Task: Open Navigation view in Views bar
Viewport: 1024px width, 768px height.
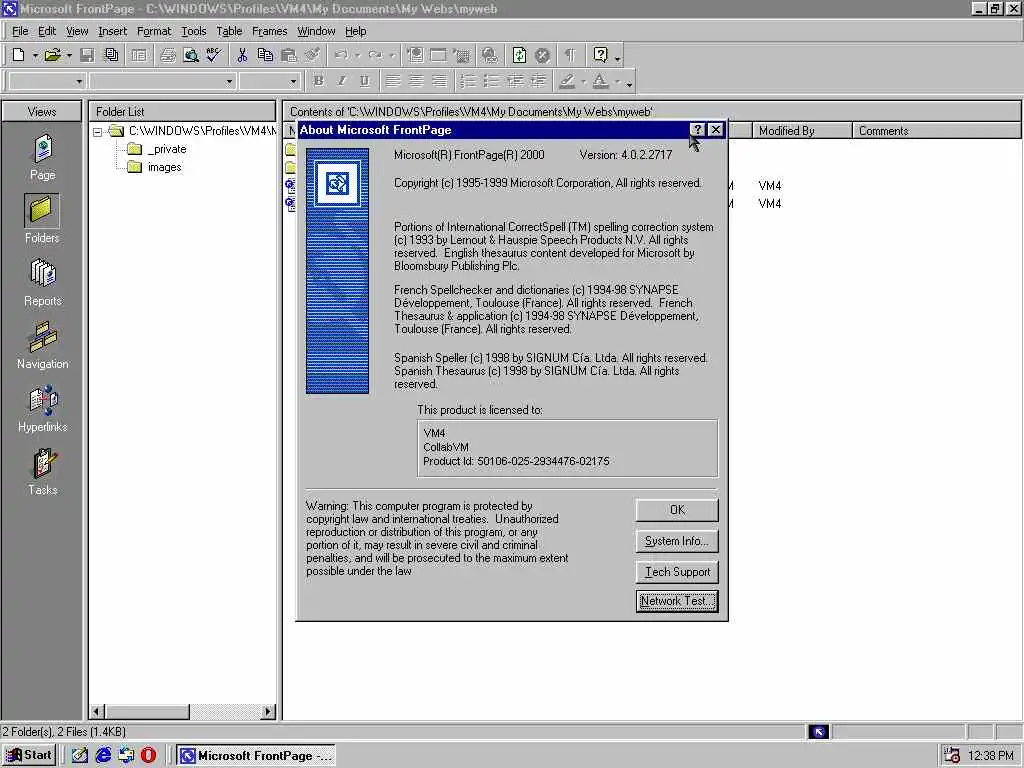Action: 42,345
